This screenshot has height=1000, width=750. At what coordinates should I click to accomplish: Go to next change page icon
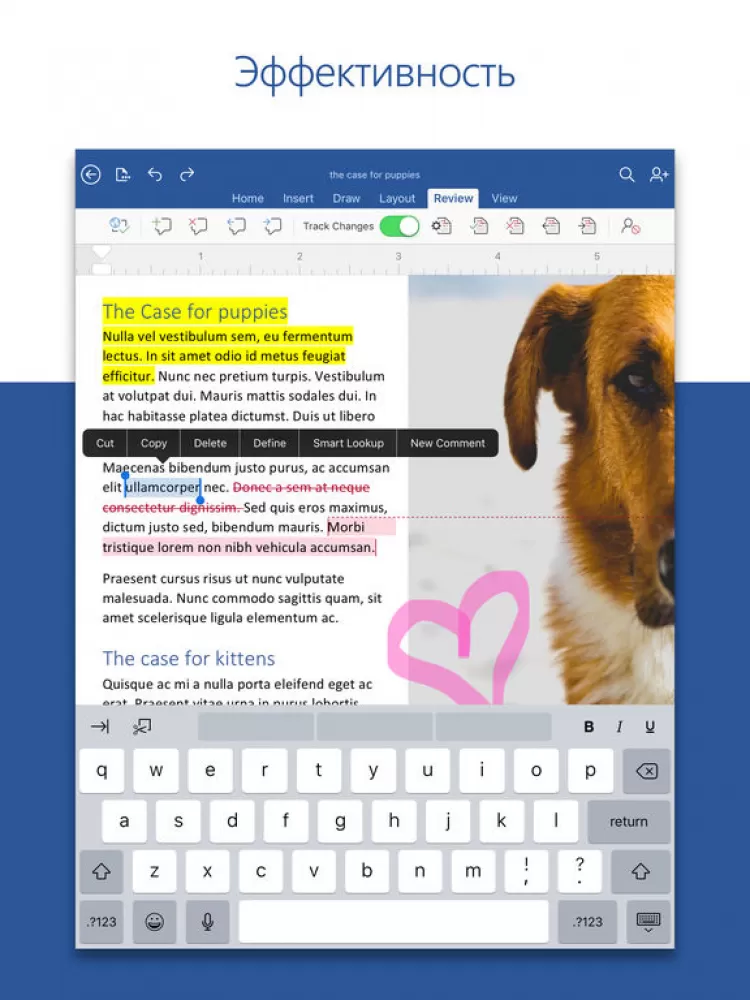[x=587, y=226]
